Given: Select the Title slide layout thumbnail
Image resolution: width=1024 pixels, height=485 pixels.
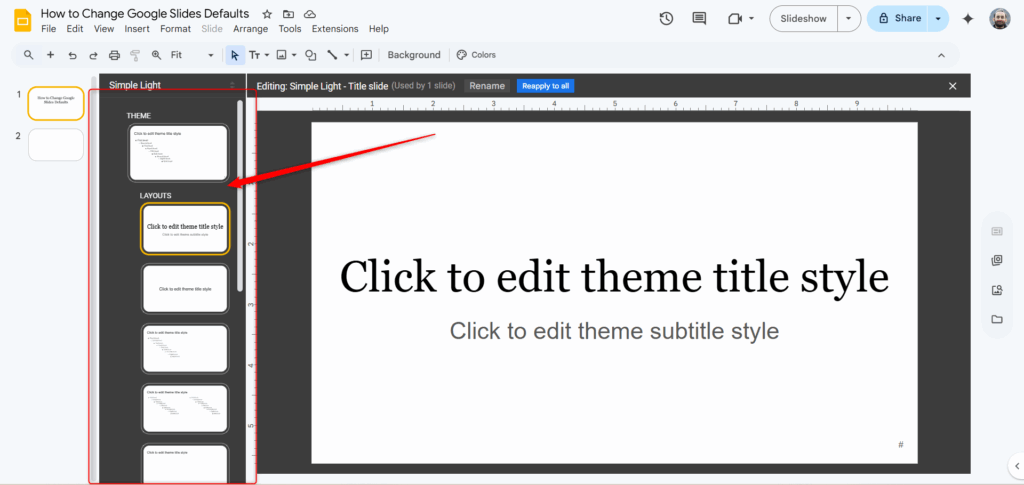Looking at the screenshot, I should [x=185, y=229].
